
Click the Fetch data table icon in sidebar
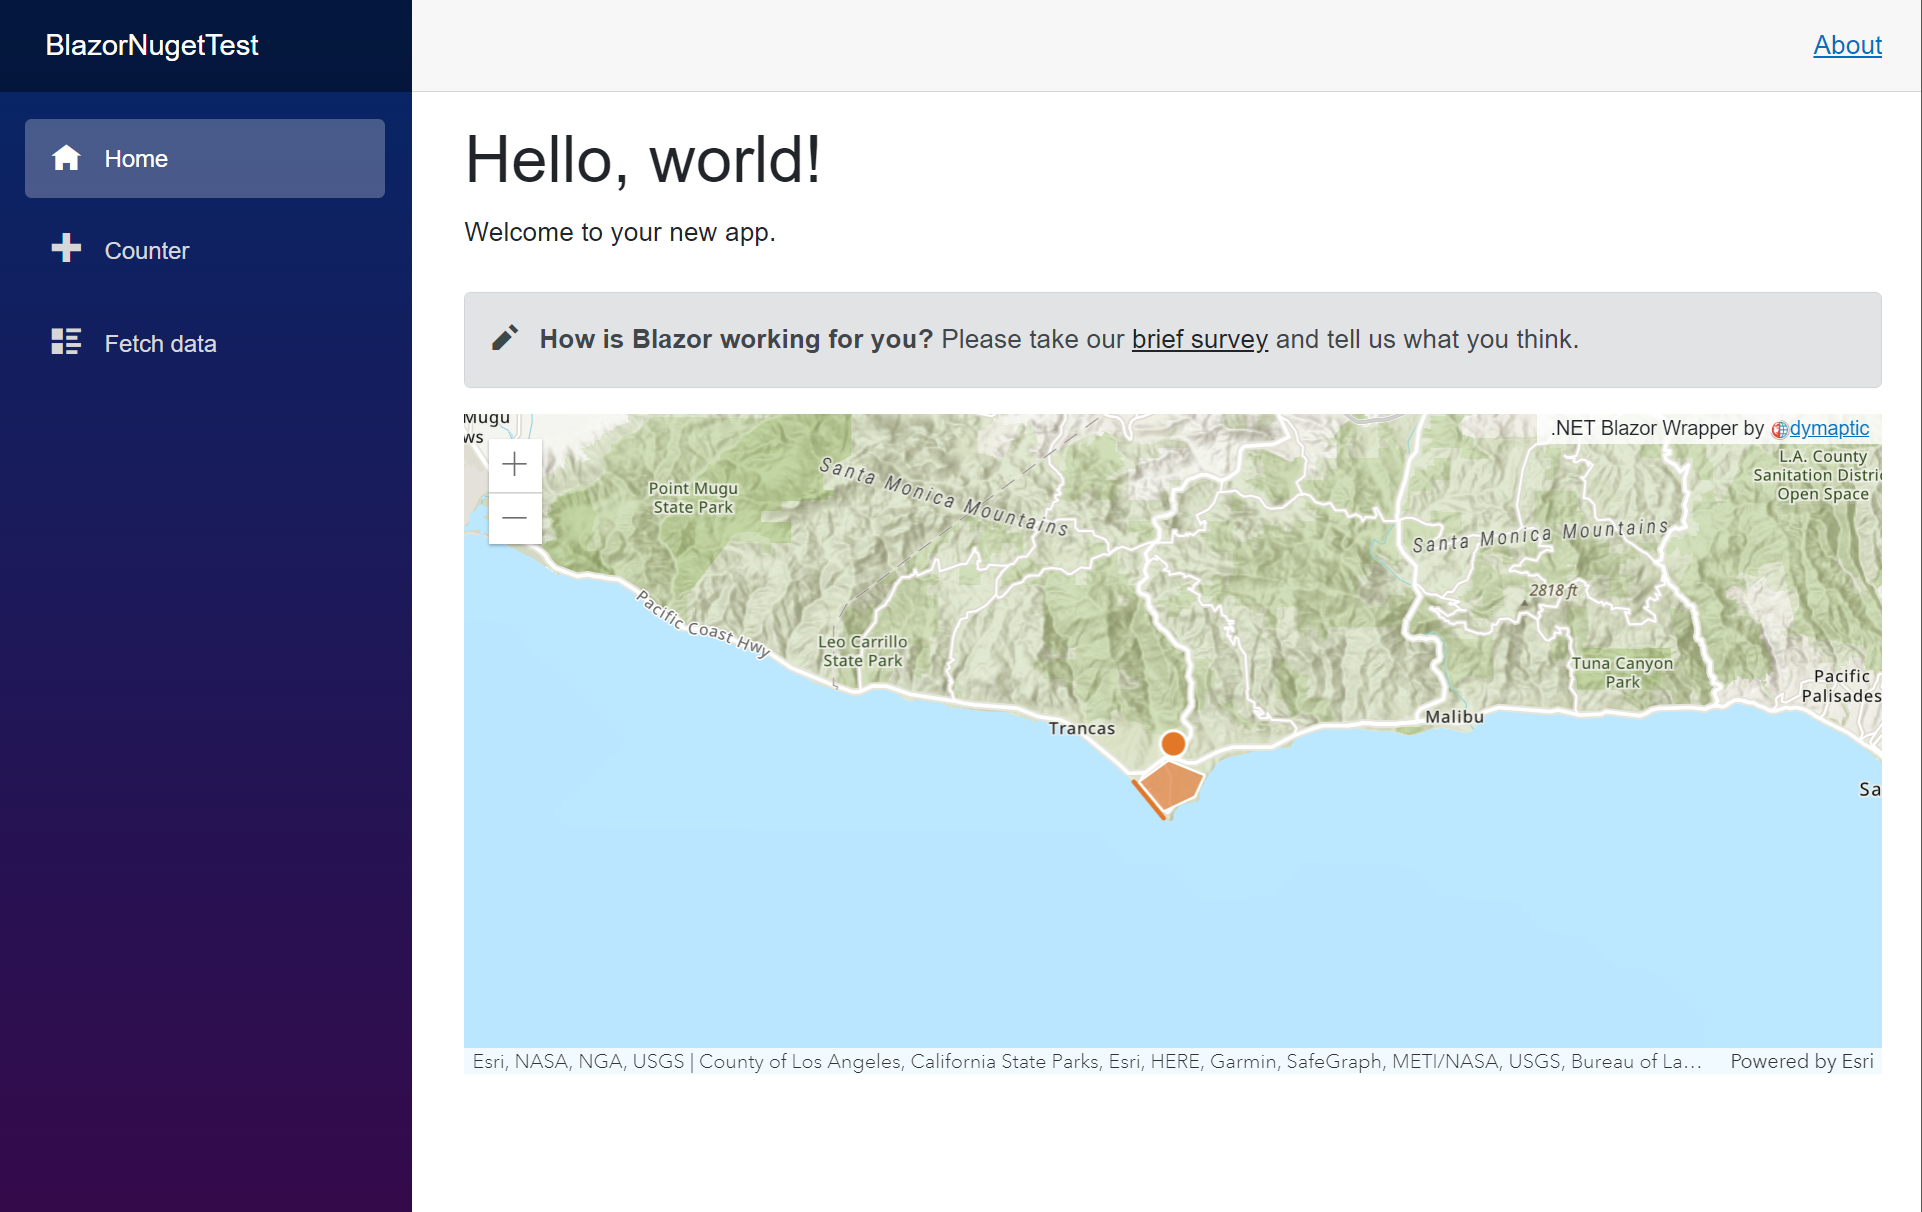click(66, 342)
